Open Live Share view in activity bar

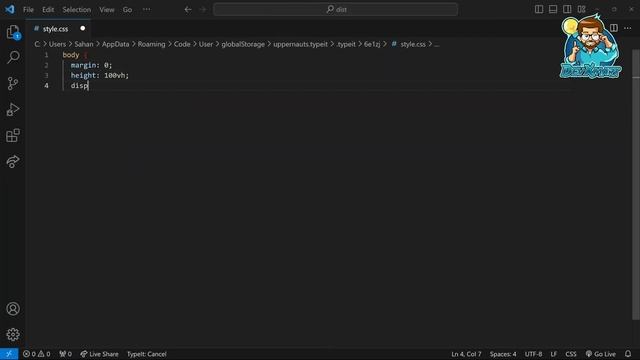pos(13,162)
